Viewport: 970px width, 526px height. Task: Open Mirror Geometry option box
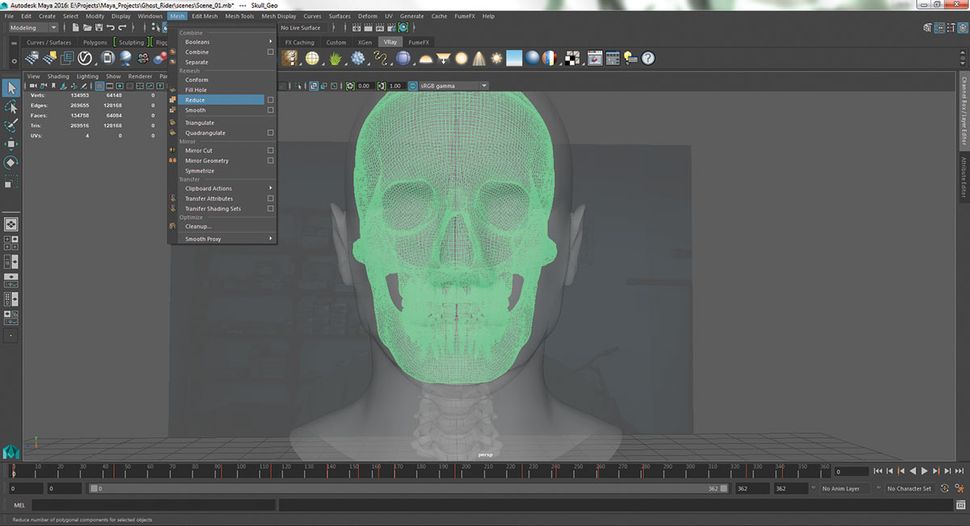pos(270,161)
